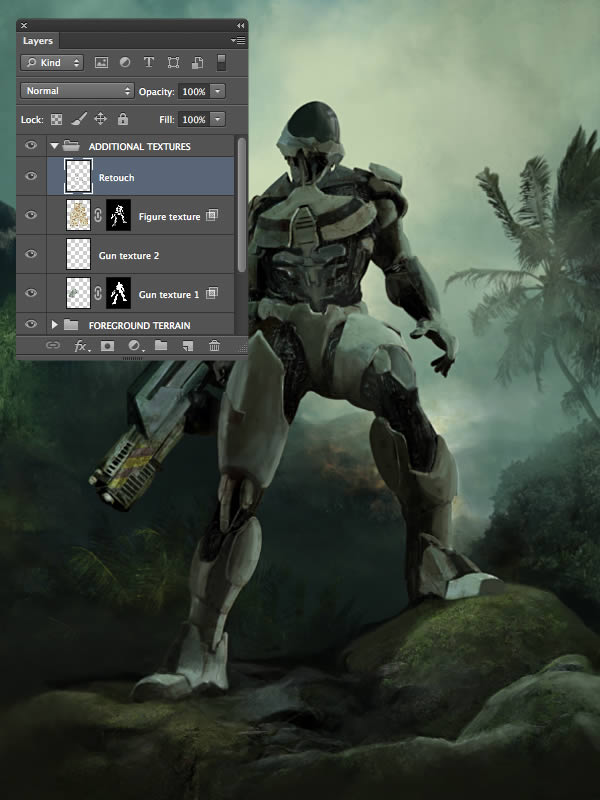Close the Layers panel
The height and width of the screenshot is (800, 600).
click(24, 25)
